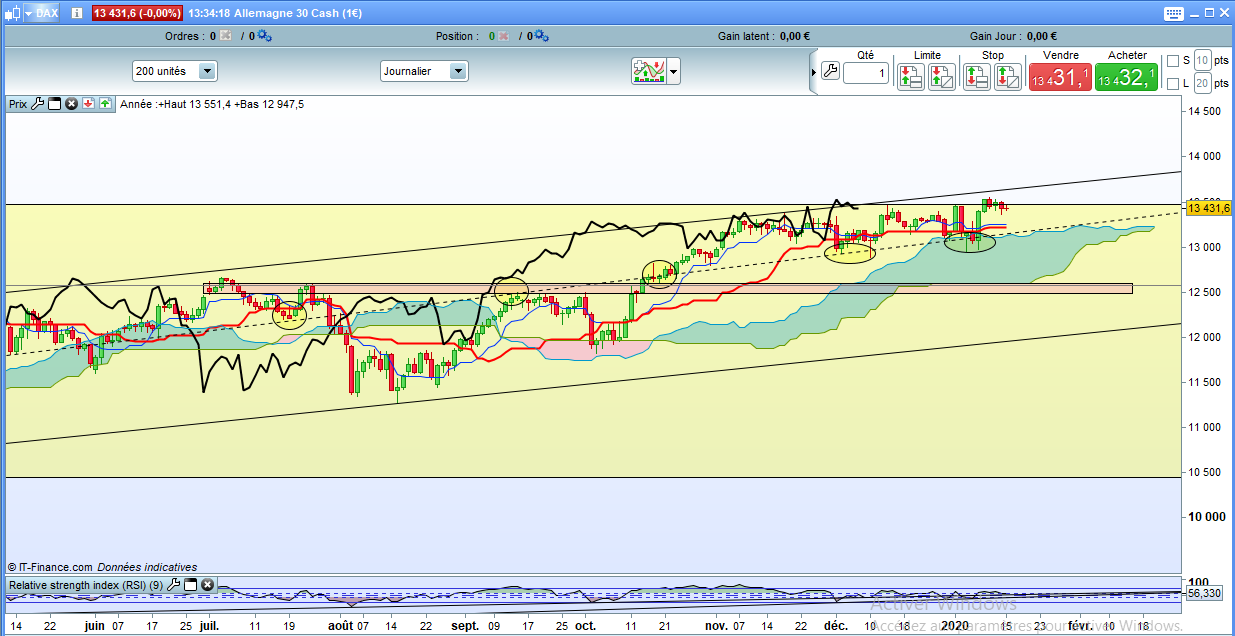The width and height of the screenshot is (1235, 636).
Task: Expand the Journalier timeframe dropdown
Action: click(x=458, y=71)
